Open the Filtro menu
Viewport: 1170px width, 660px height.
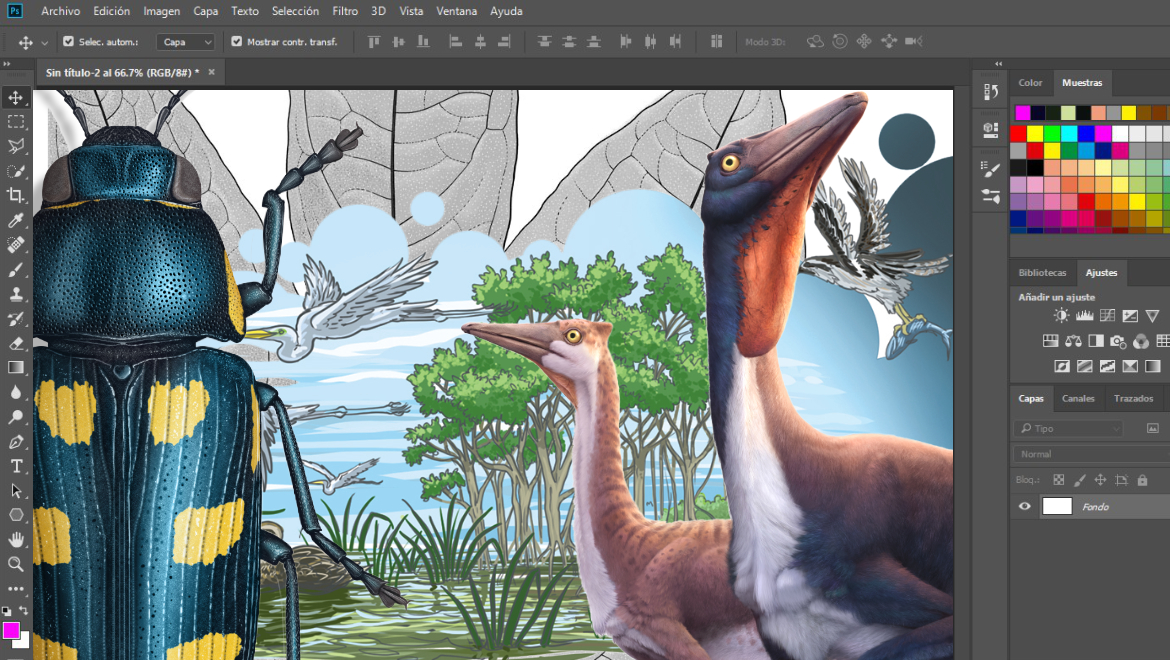[345, 11]
